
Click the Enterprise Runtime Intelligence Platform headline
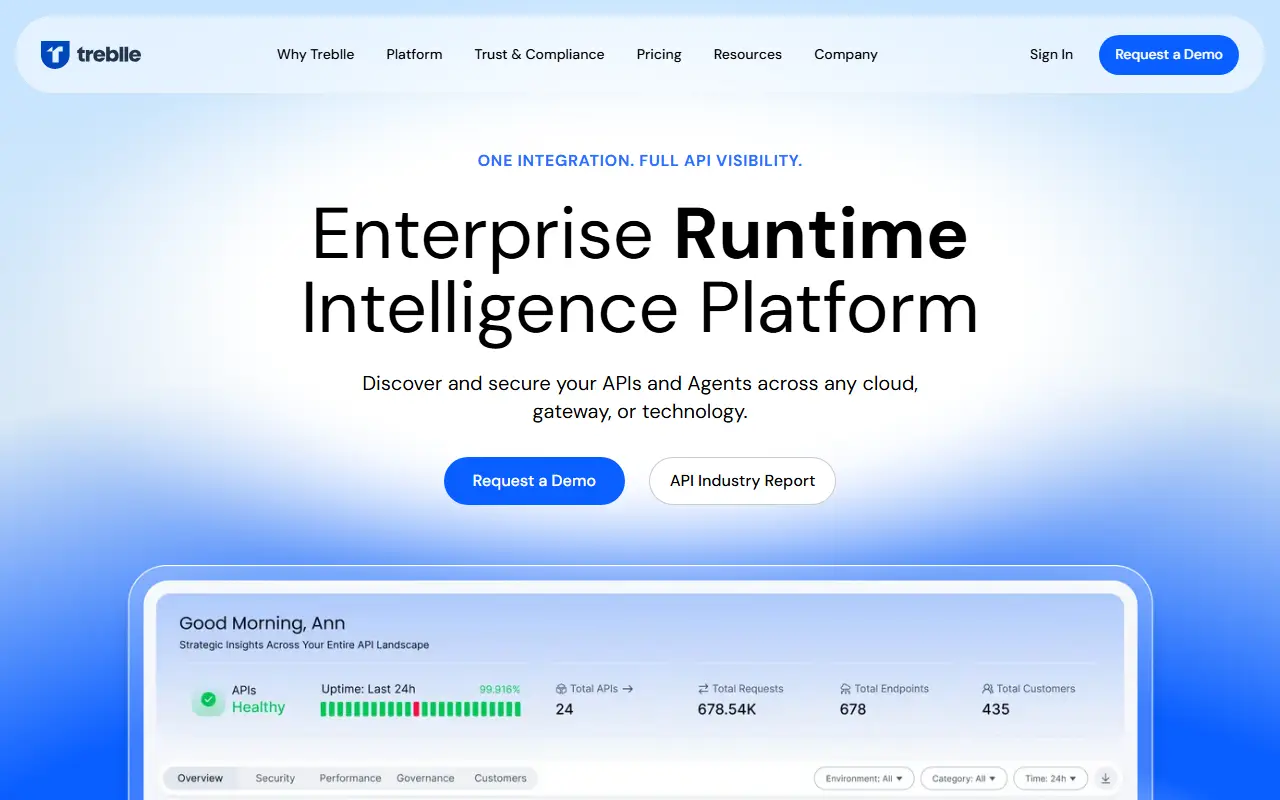click(640, 271)
